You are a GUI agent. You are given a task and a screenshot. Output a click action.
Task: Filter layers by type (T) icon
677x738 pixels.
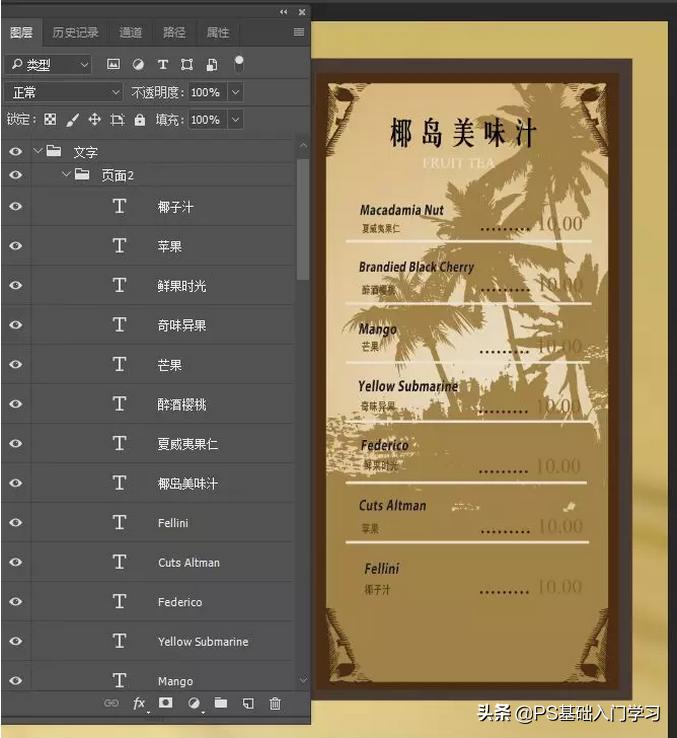pos(162,64)
